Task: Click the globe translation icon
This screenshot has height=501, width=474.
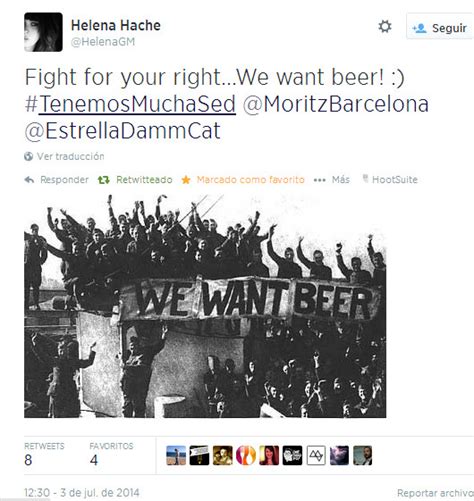Action: [29, 156]
